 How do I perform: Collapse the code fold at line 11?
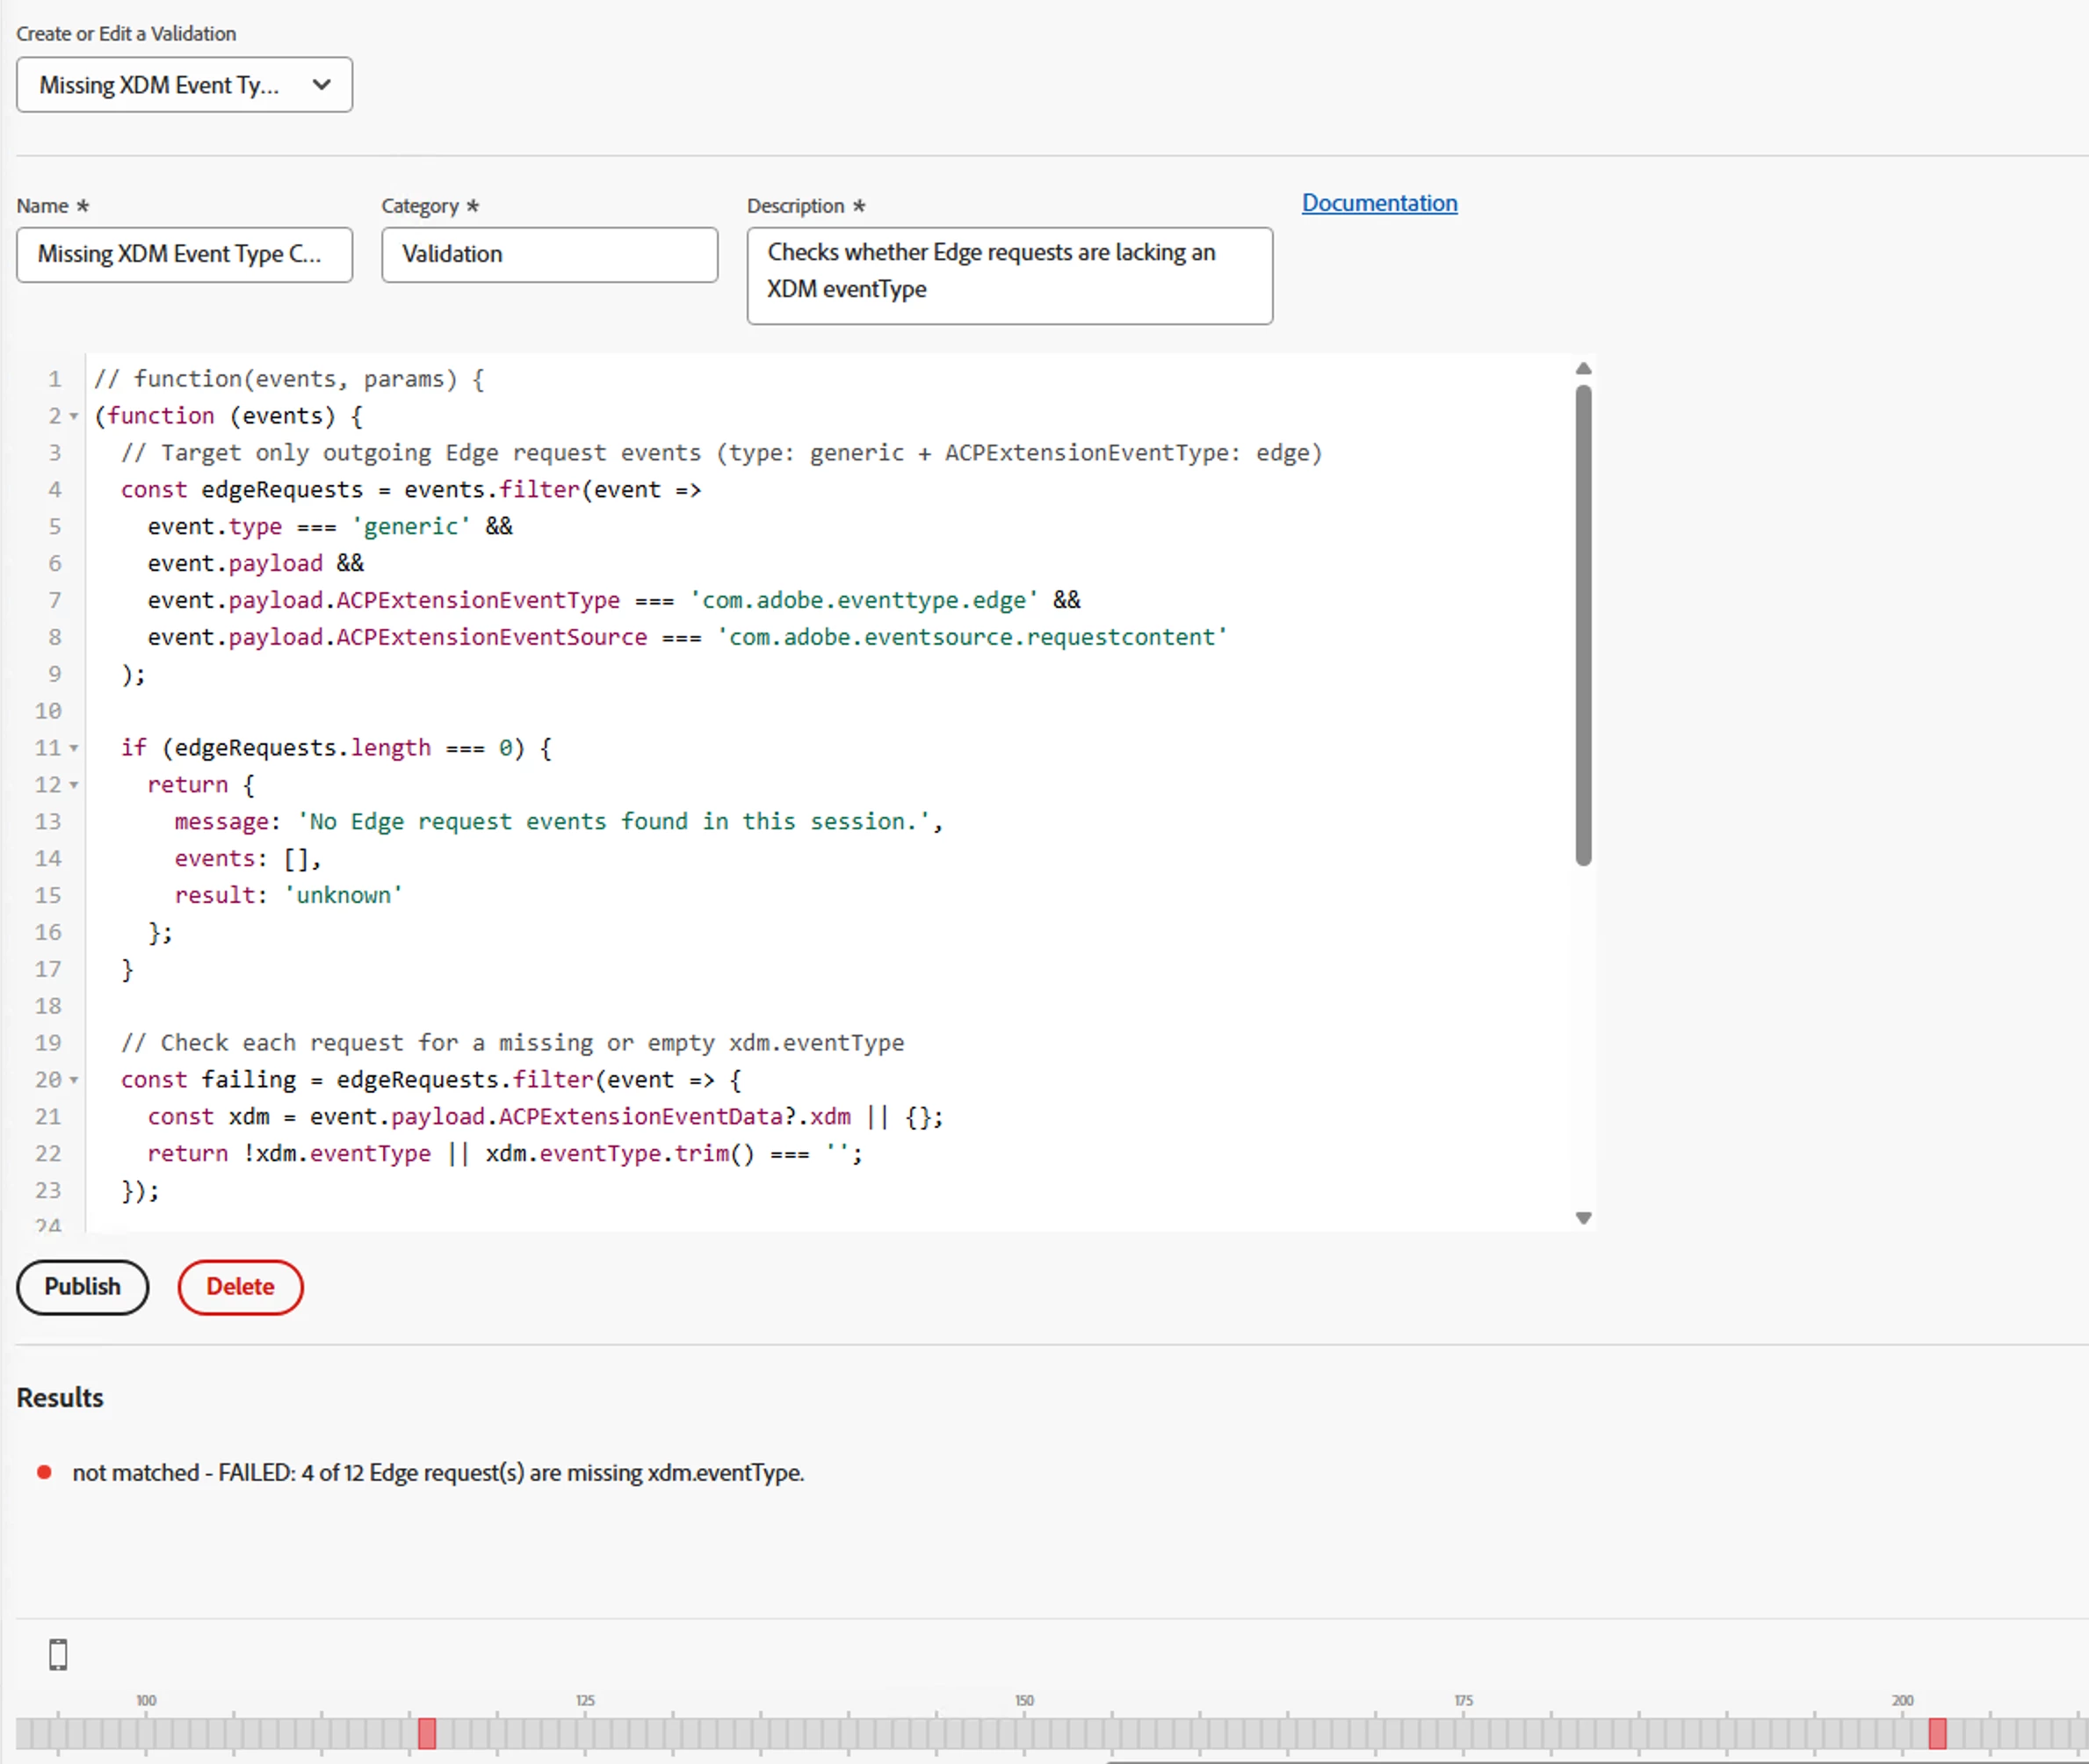(x=73, y=748)
